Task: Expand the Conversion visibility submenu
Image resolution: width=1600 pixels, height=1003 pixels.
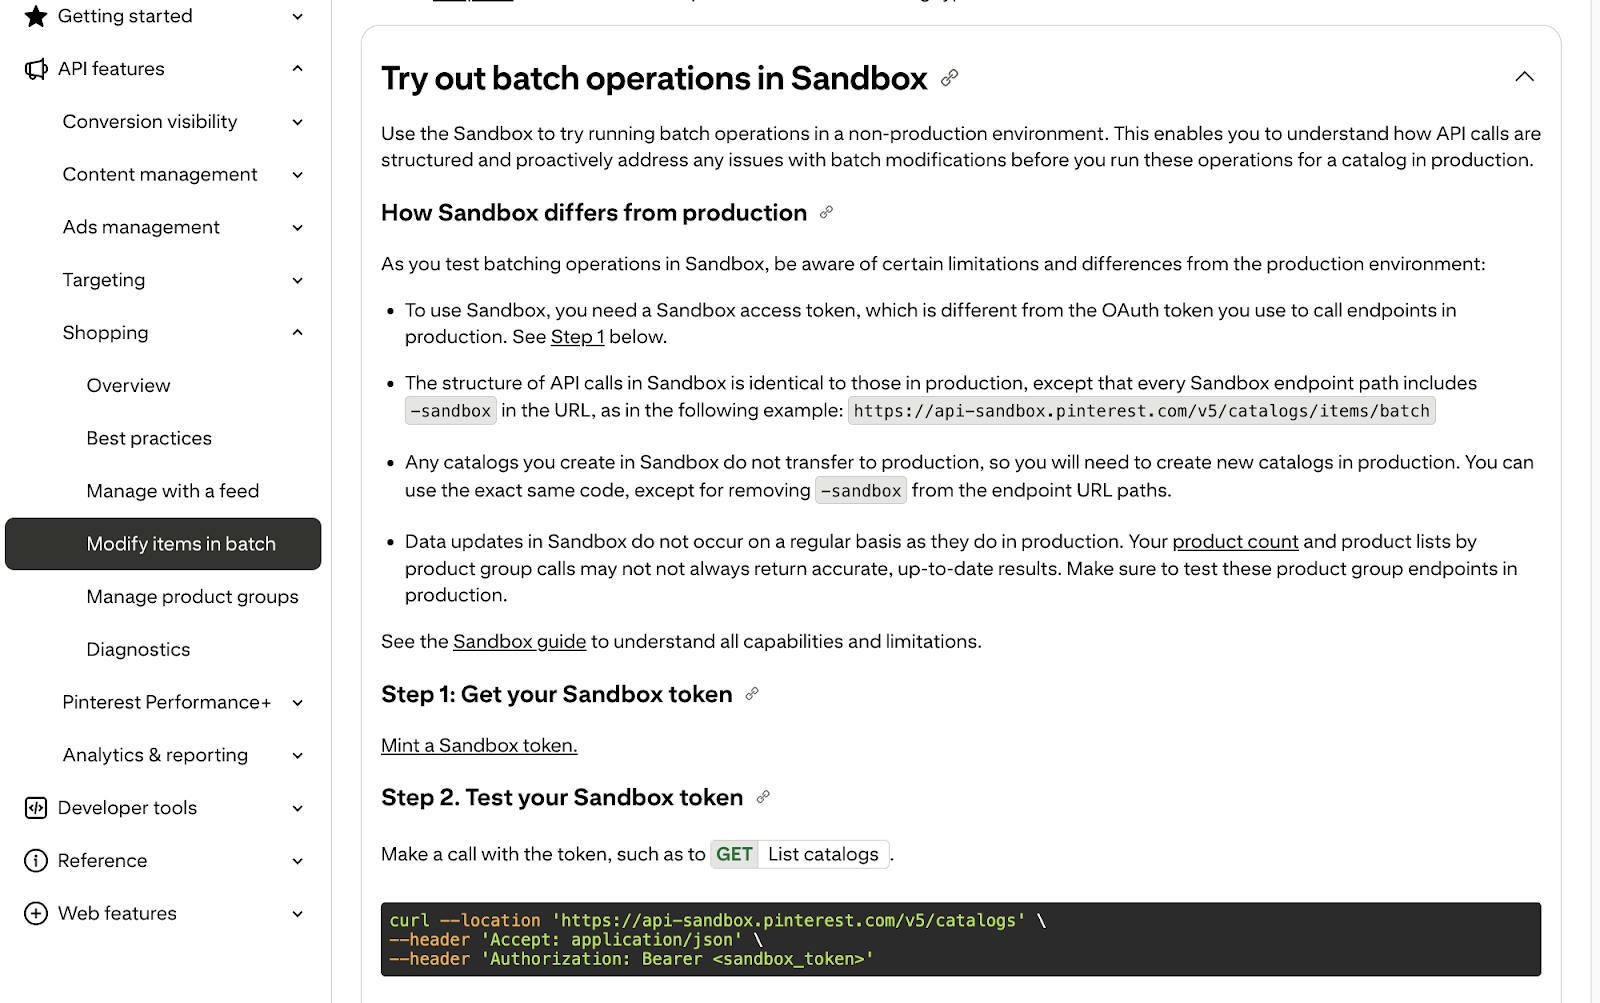Action: pos(297,122)
